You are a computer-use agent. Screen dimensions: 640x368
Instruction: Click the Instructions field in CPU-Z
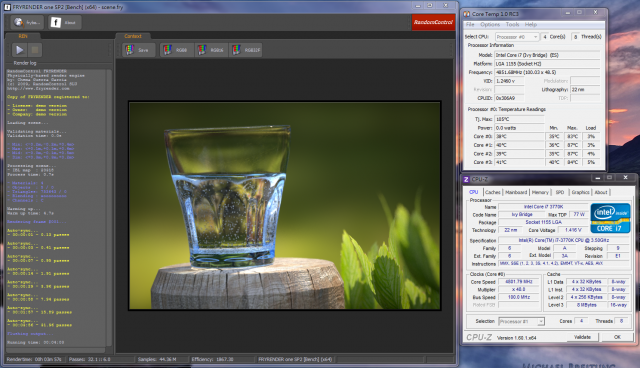click(564, 264)
